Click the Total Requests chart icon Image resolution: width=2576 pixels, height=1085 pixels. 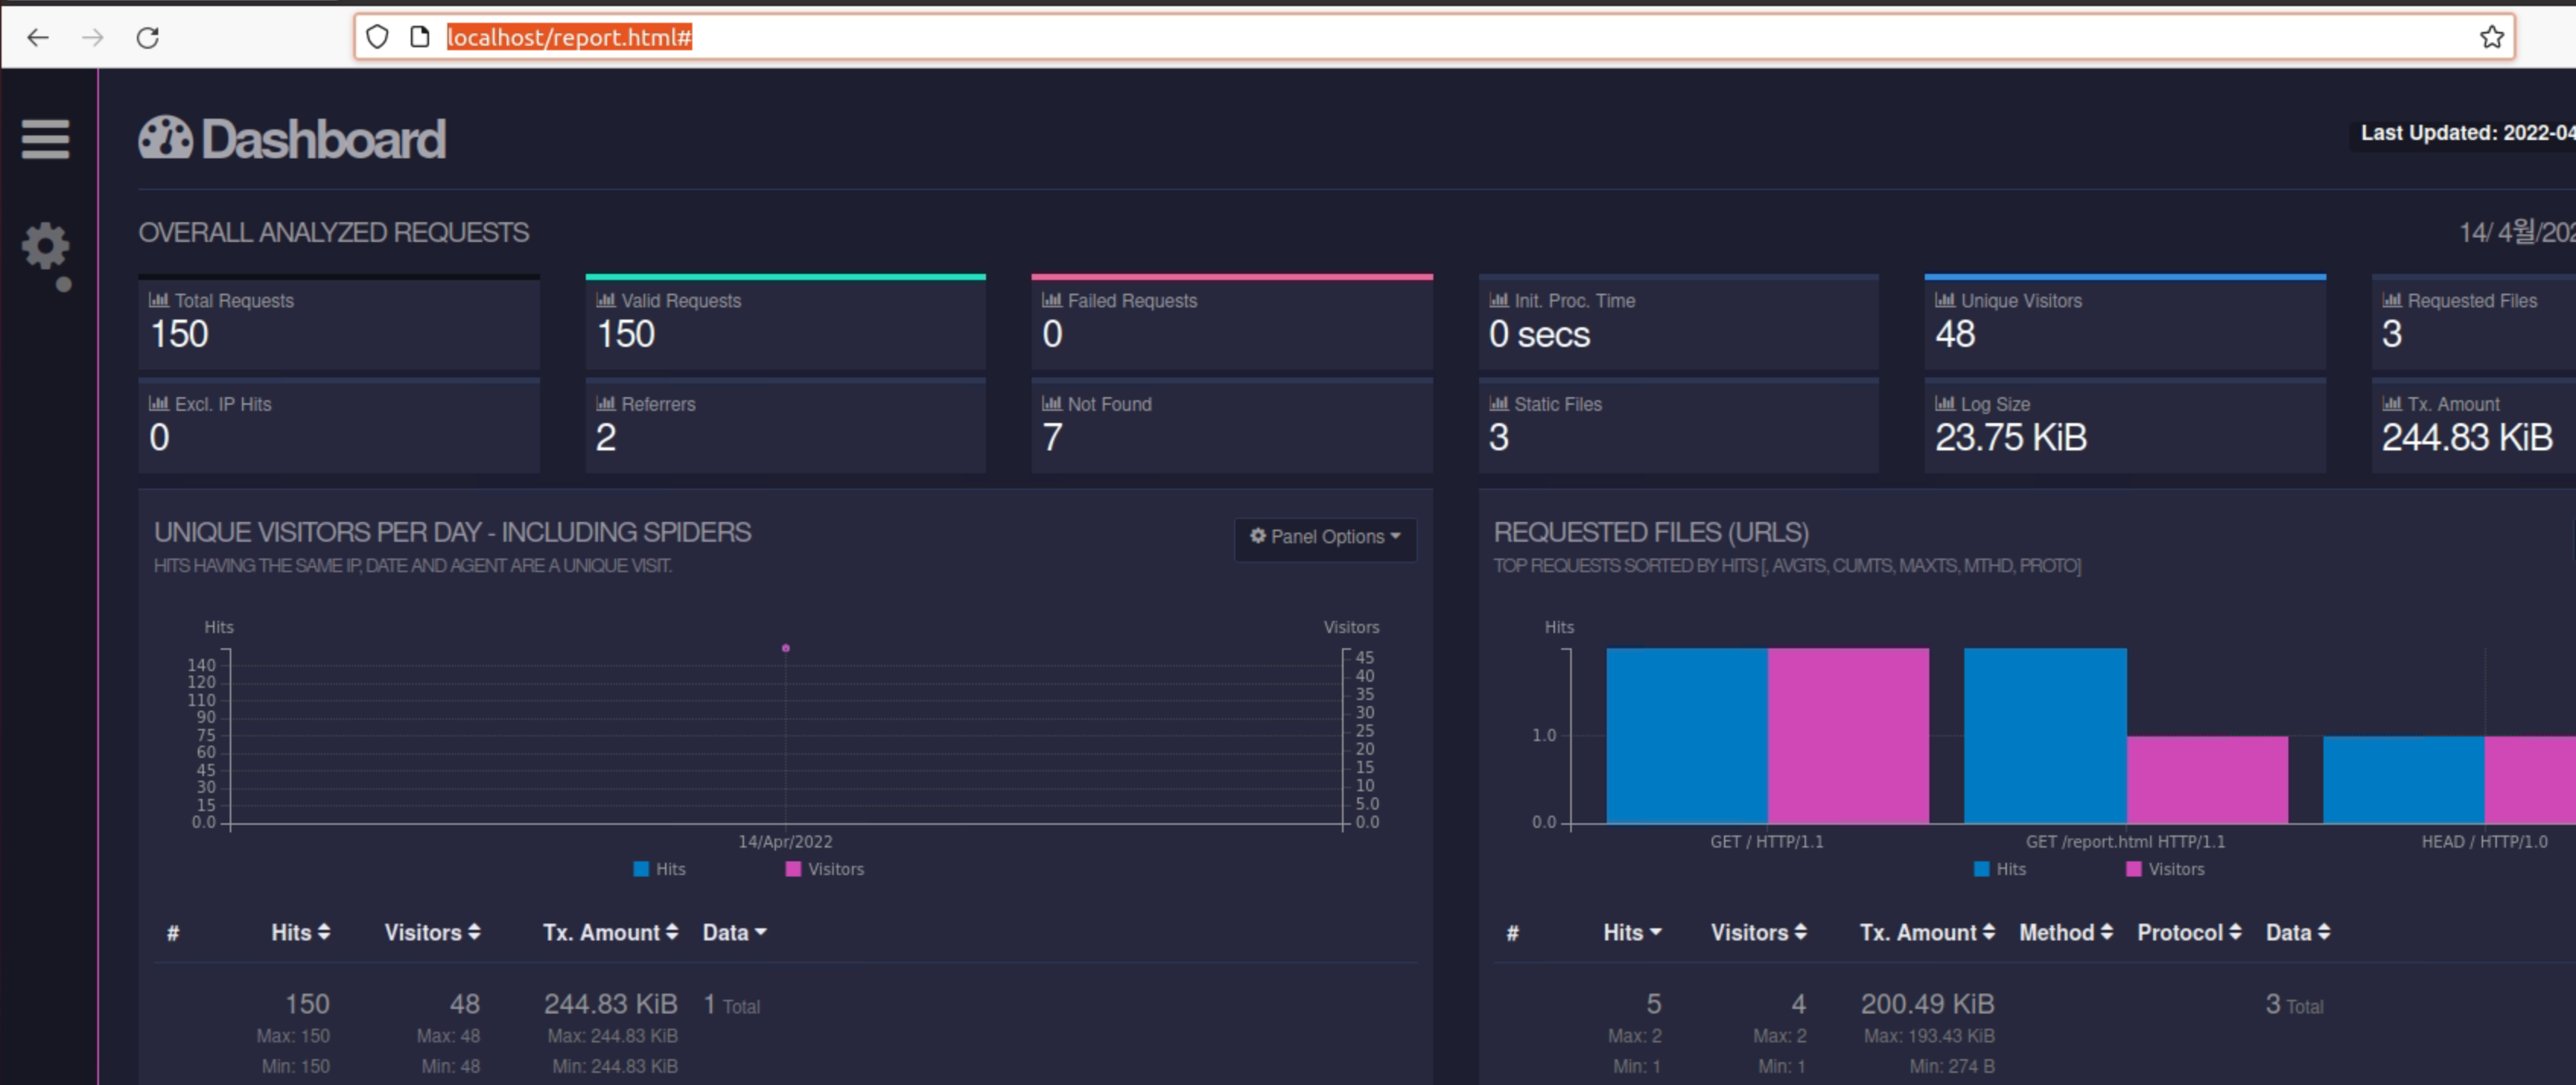coord(158,300)
